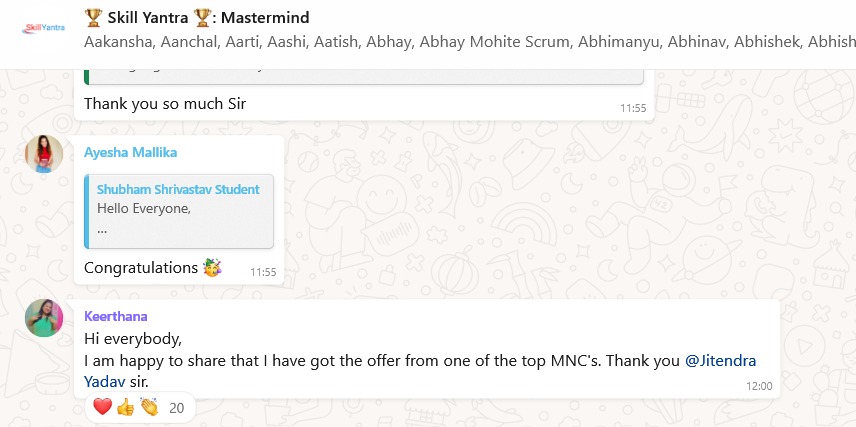Click the party face emoji after Congratulations
This screenshot has width=856, height=427.
click(x=212, y=267)
